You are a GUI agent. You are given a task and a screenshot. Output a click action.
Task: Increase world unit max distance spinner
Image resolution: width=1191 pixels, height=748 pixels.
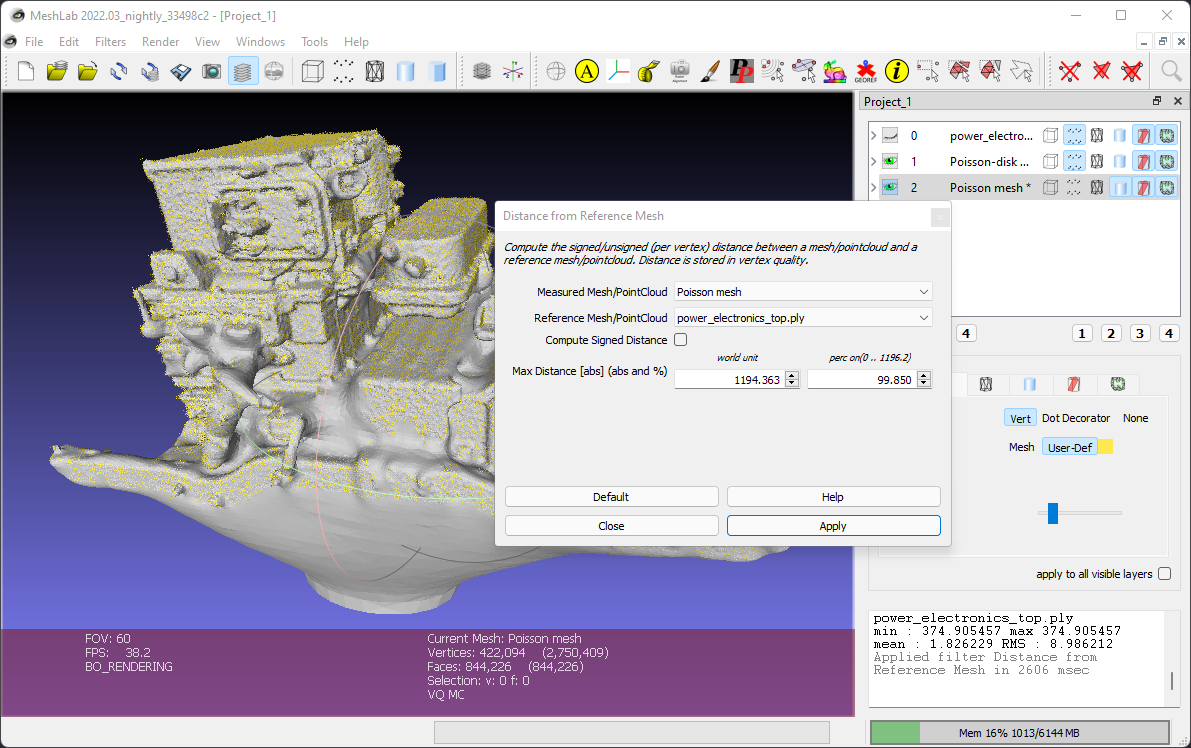(792, 375)
